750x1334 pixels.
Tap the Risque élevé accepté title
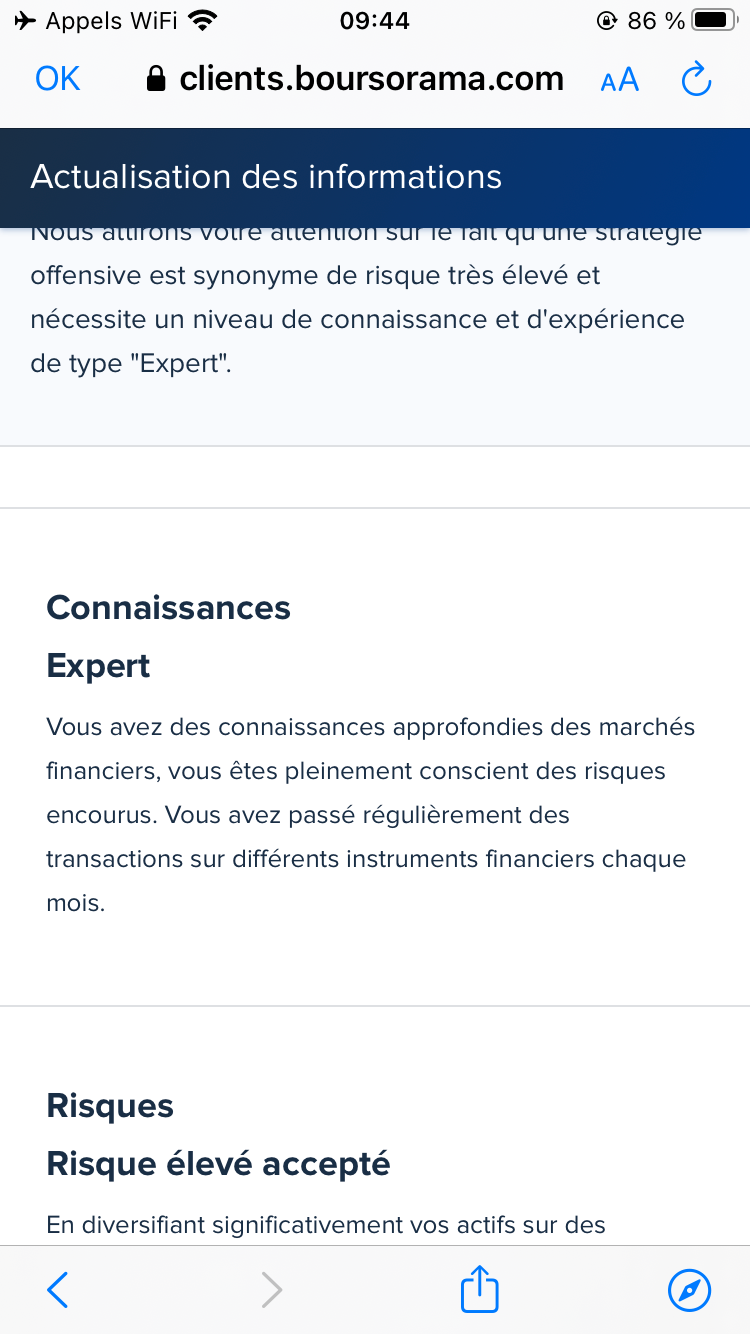click(x=218, y=1164)
